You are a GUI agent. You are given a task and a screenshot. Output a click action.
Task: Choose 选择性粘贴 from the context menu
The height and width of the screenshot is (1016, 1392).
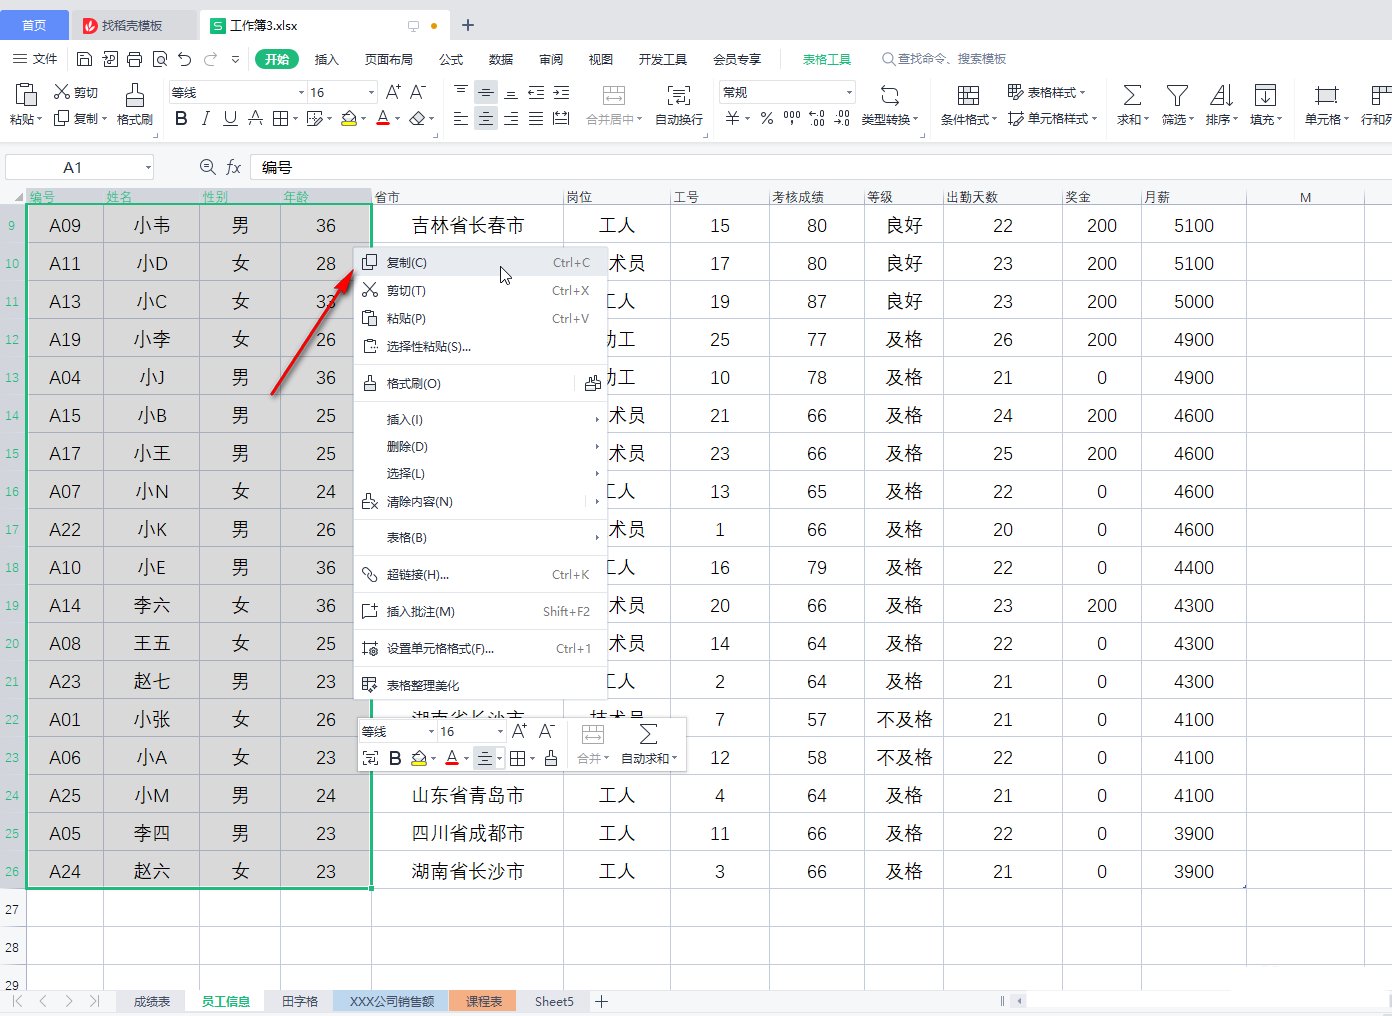pyautogui.click(x=430, y=346)
